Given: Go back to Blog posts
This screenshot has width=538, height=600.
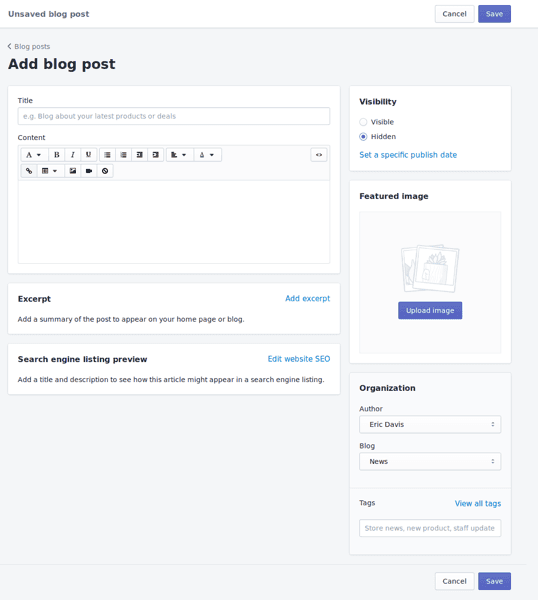Looking at the screenshot, I should 29,46.
